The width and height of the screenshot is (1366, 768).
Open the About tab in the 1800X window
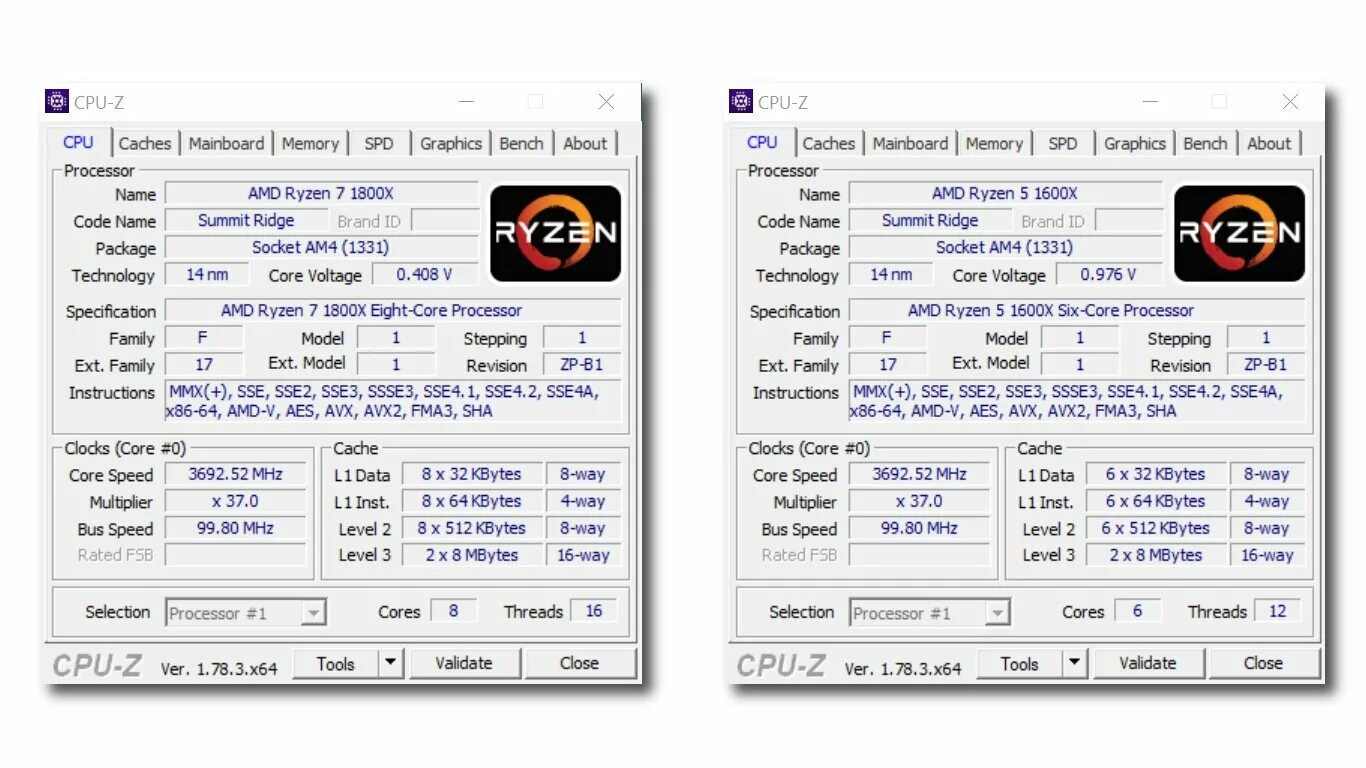(x=585, y=143)
